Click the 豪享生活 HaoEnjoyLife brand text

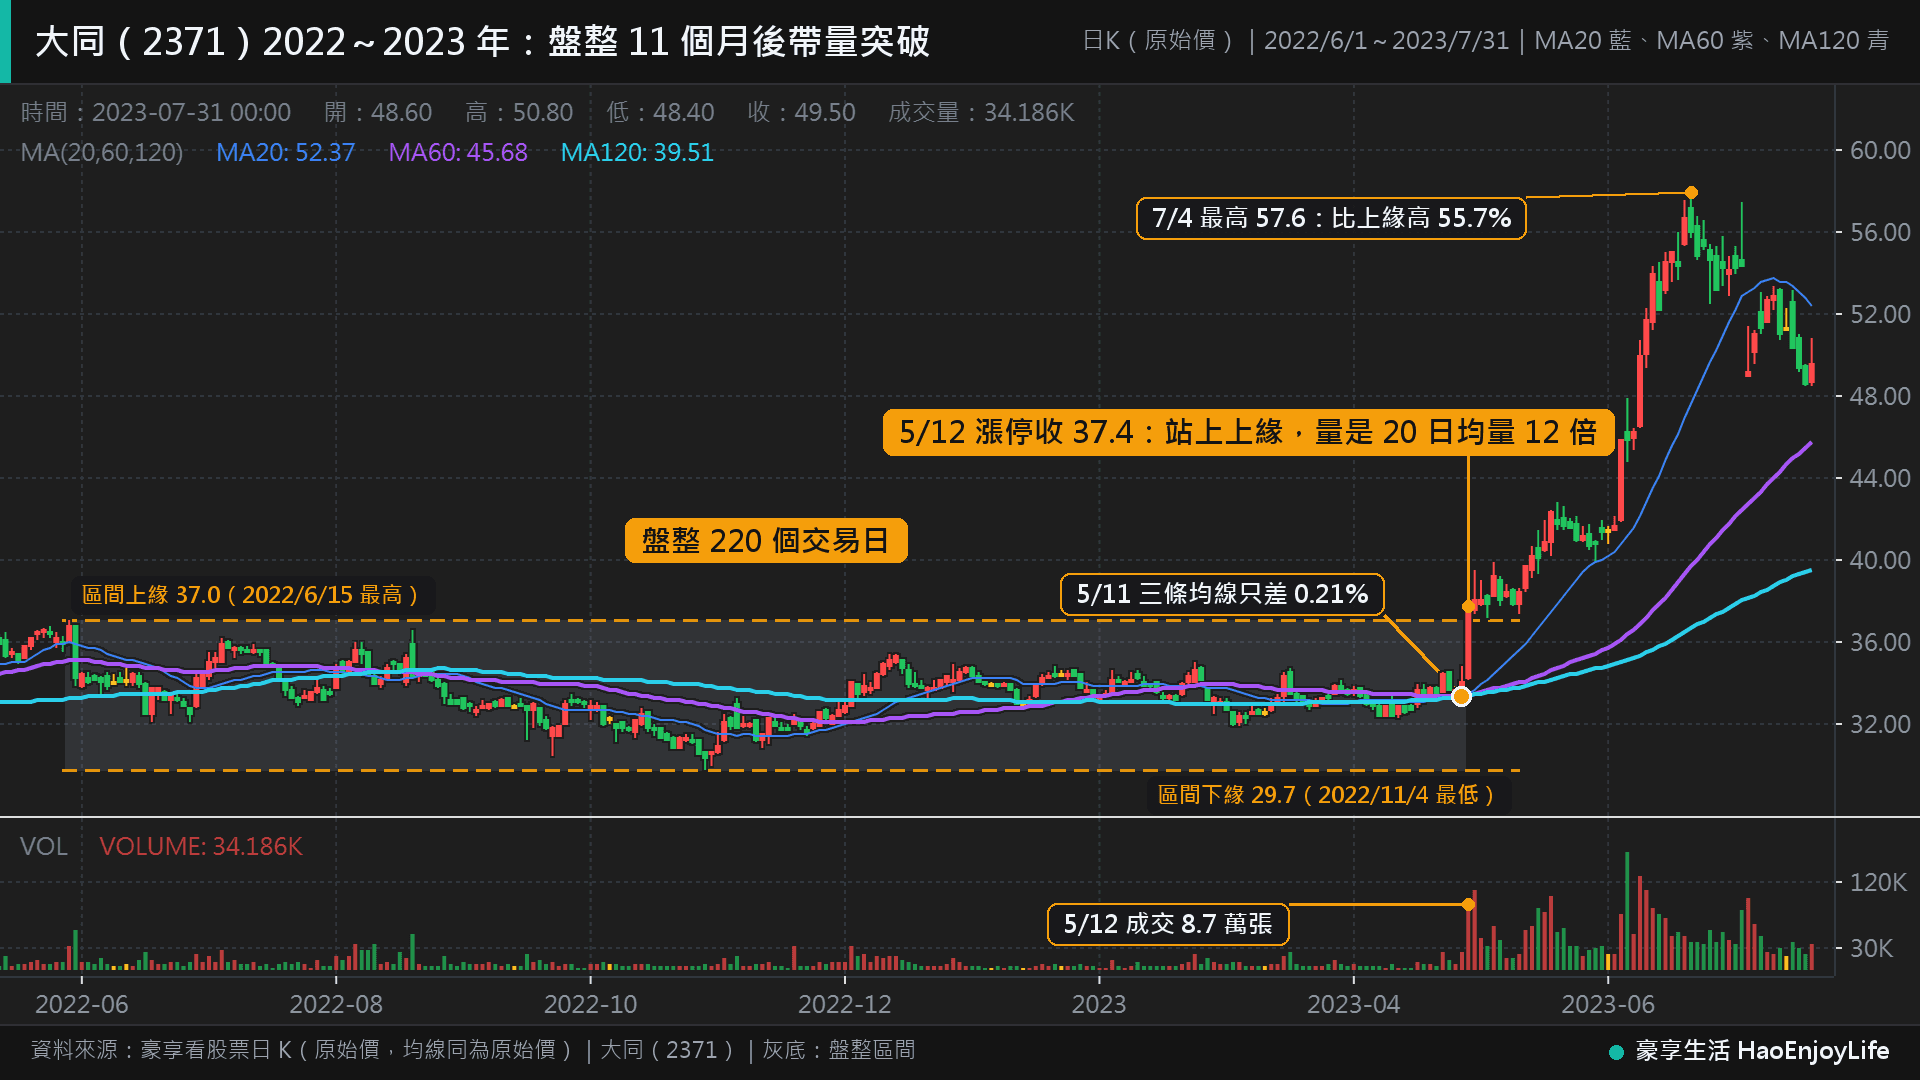coord(1762,1051)
